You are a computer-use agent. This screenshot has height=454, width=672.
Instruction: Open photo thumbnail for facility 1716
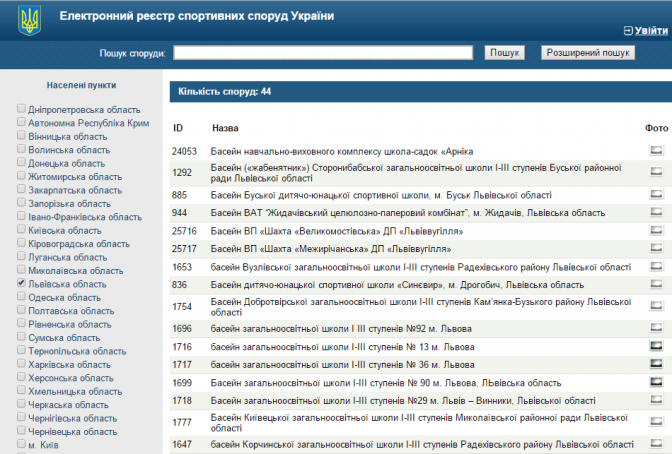656,346
